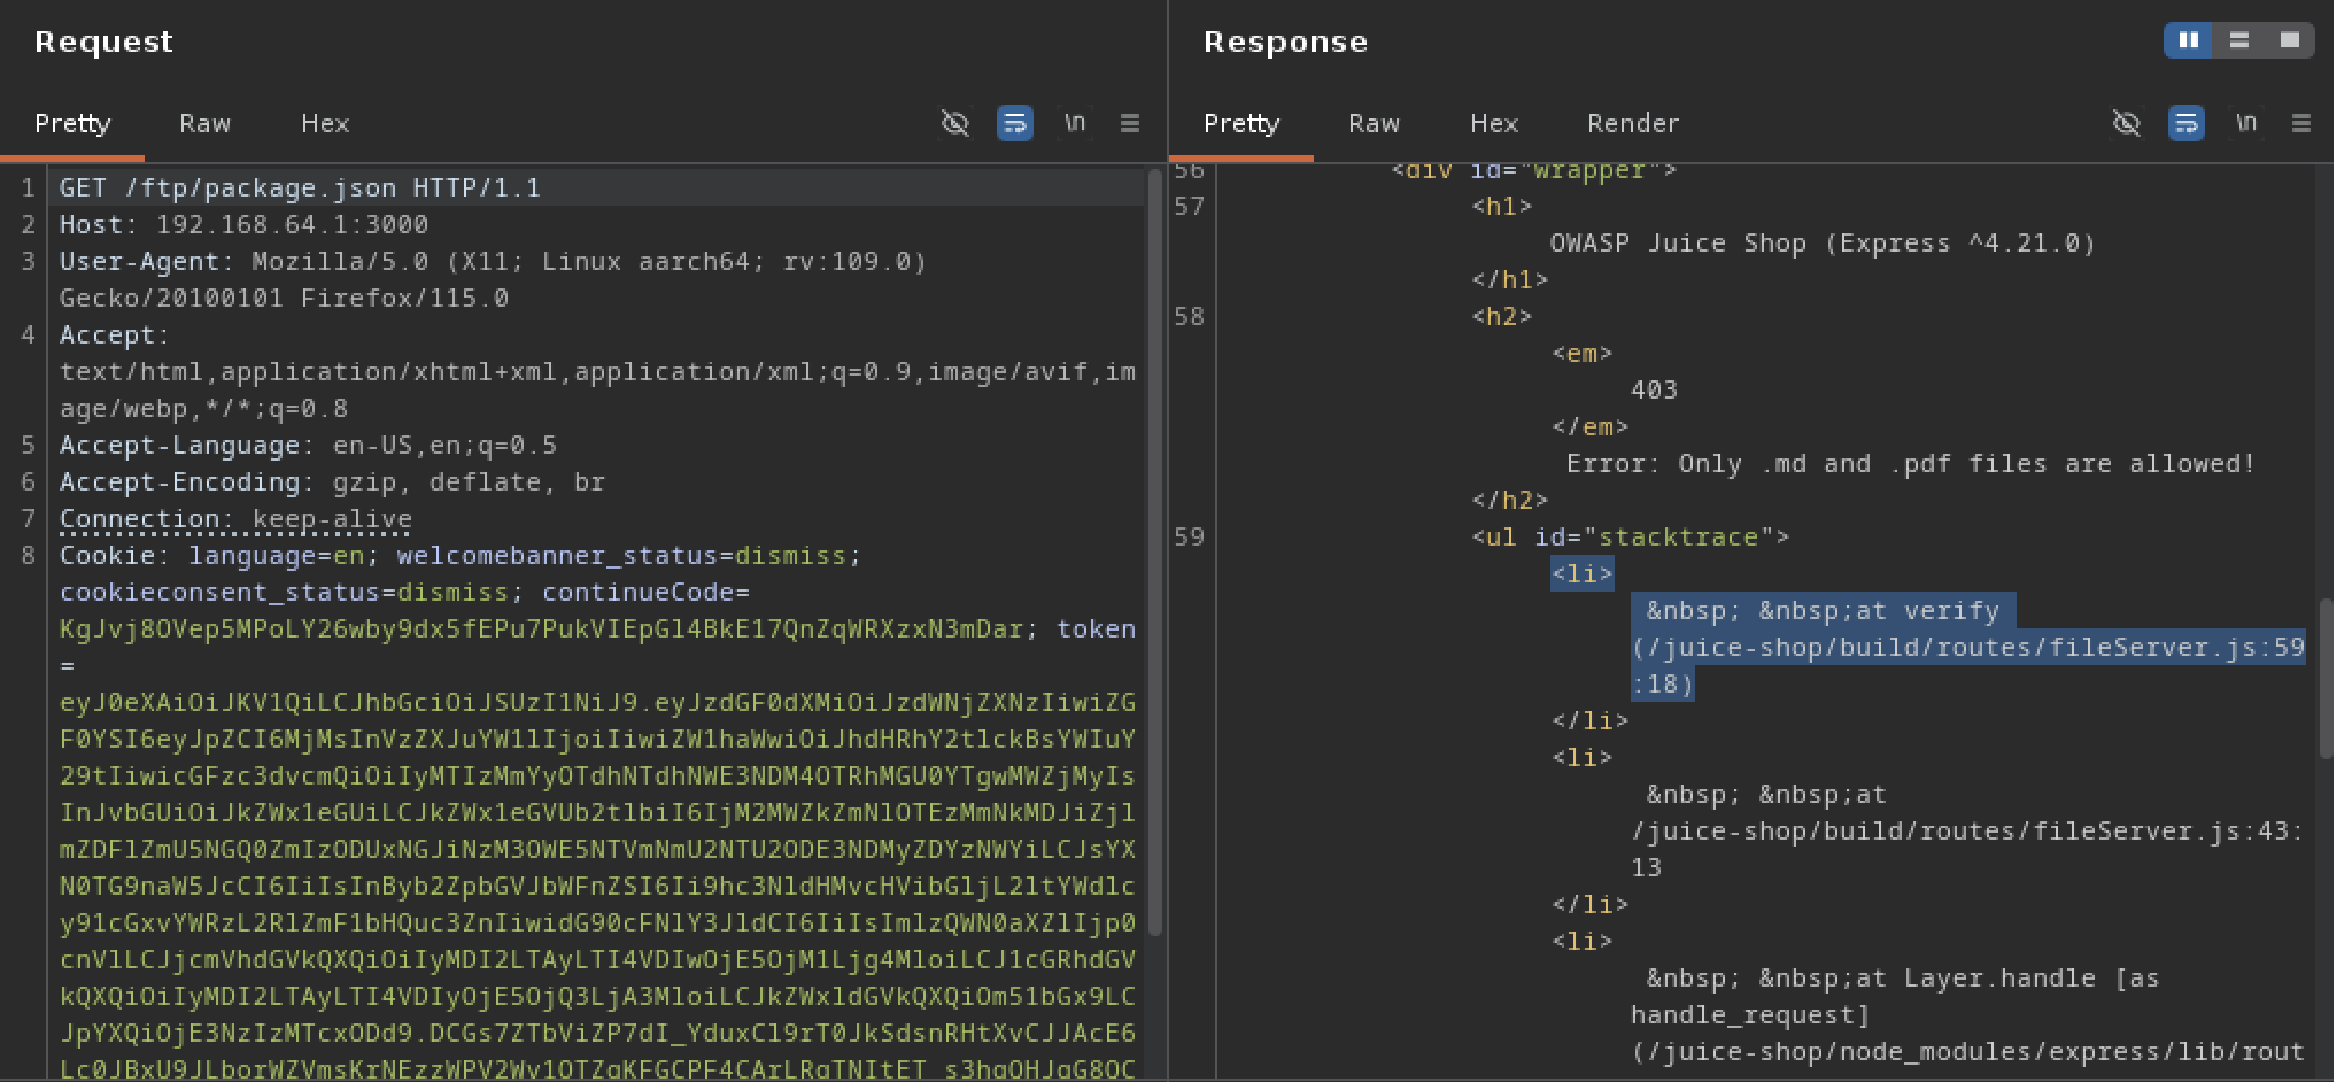Open Response panel hamburger menu
2334x1082 pixels.
[x=2301, y=123]
